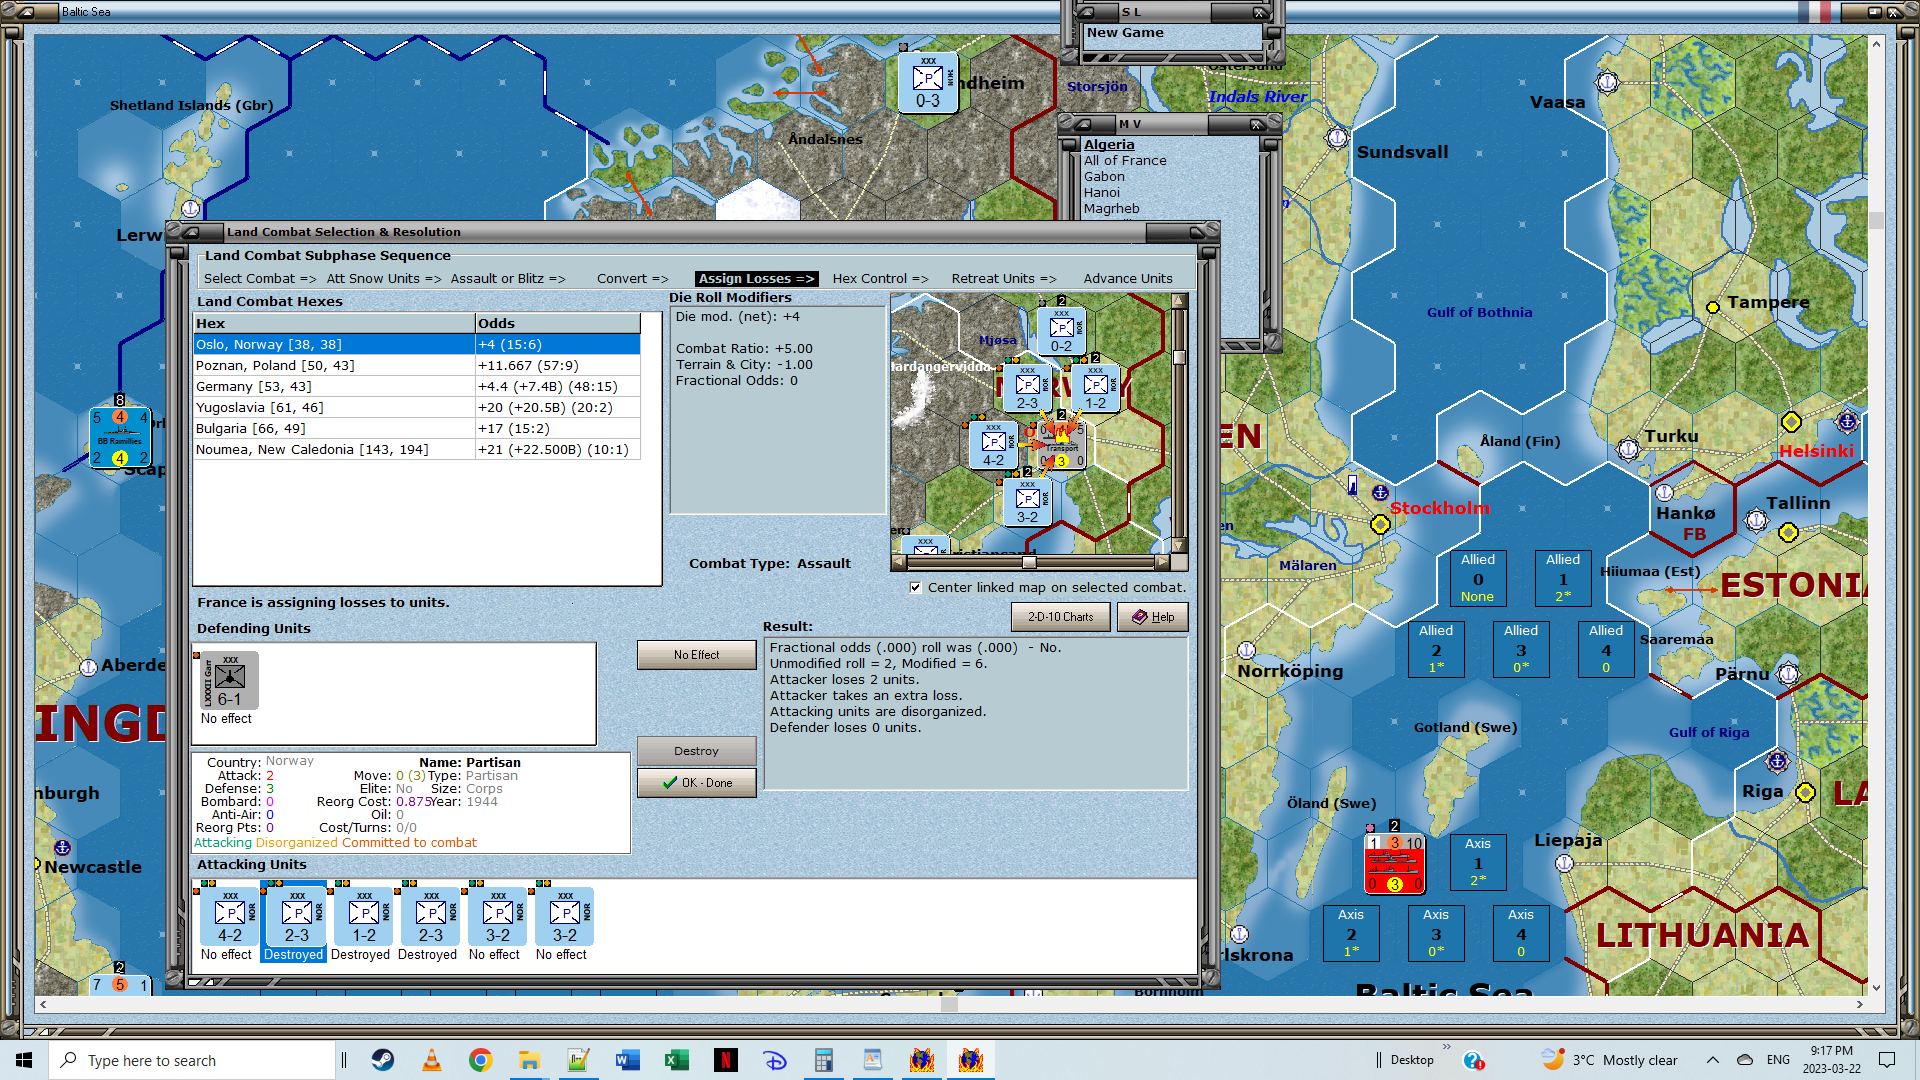Click the linked minimap horizontal scrollbar thumb
The height and width of the screenshot is (1080, 1920).
(x=1029, y=562)
